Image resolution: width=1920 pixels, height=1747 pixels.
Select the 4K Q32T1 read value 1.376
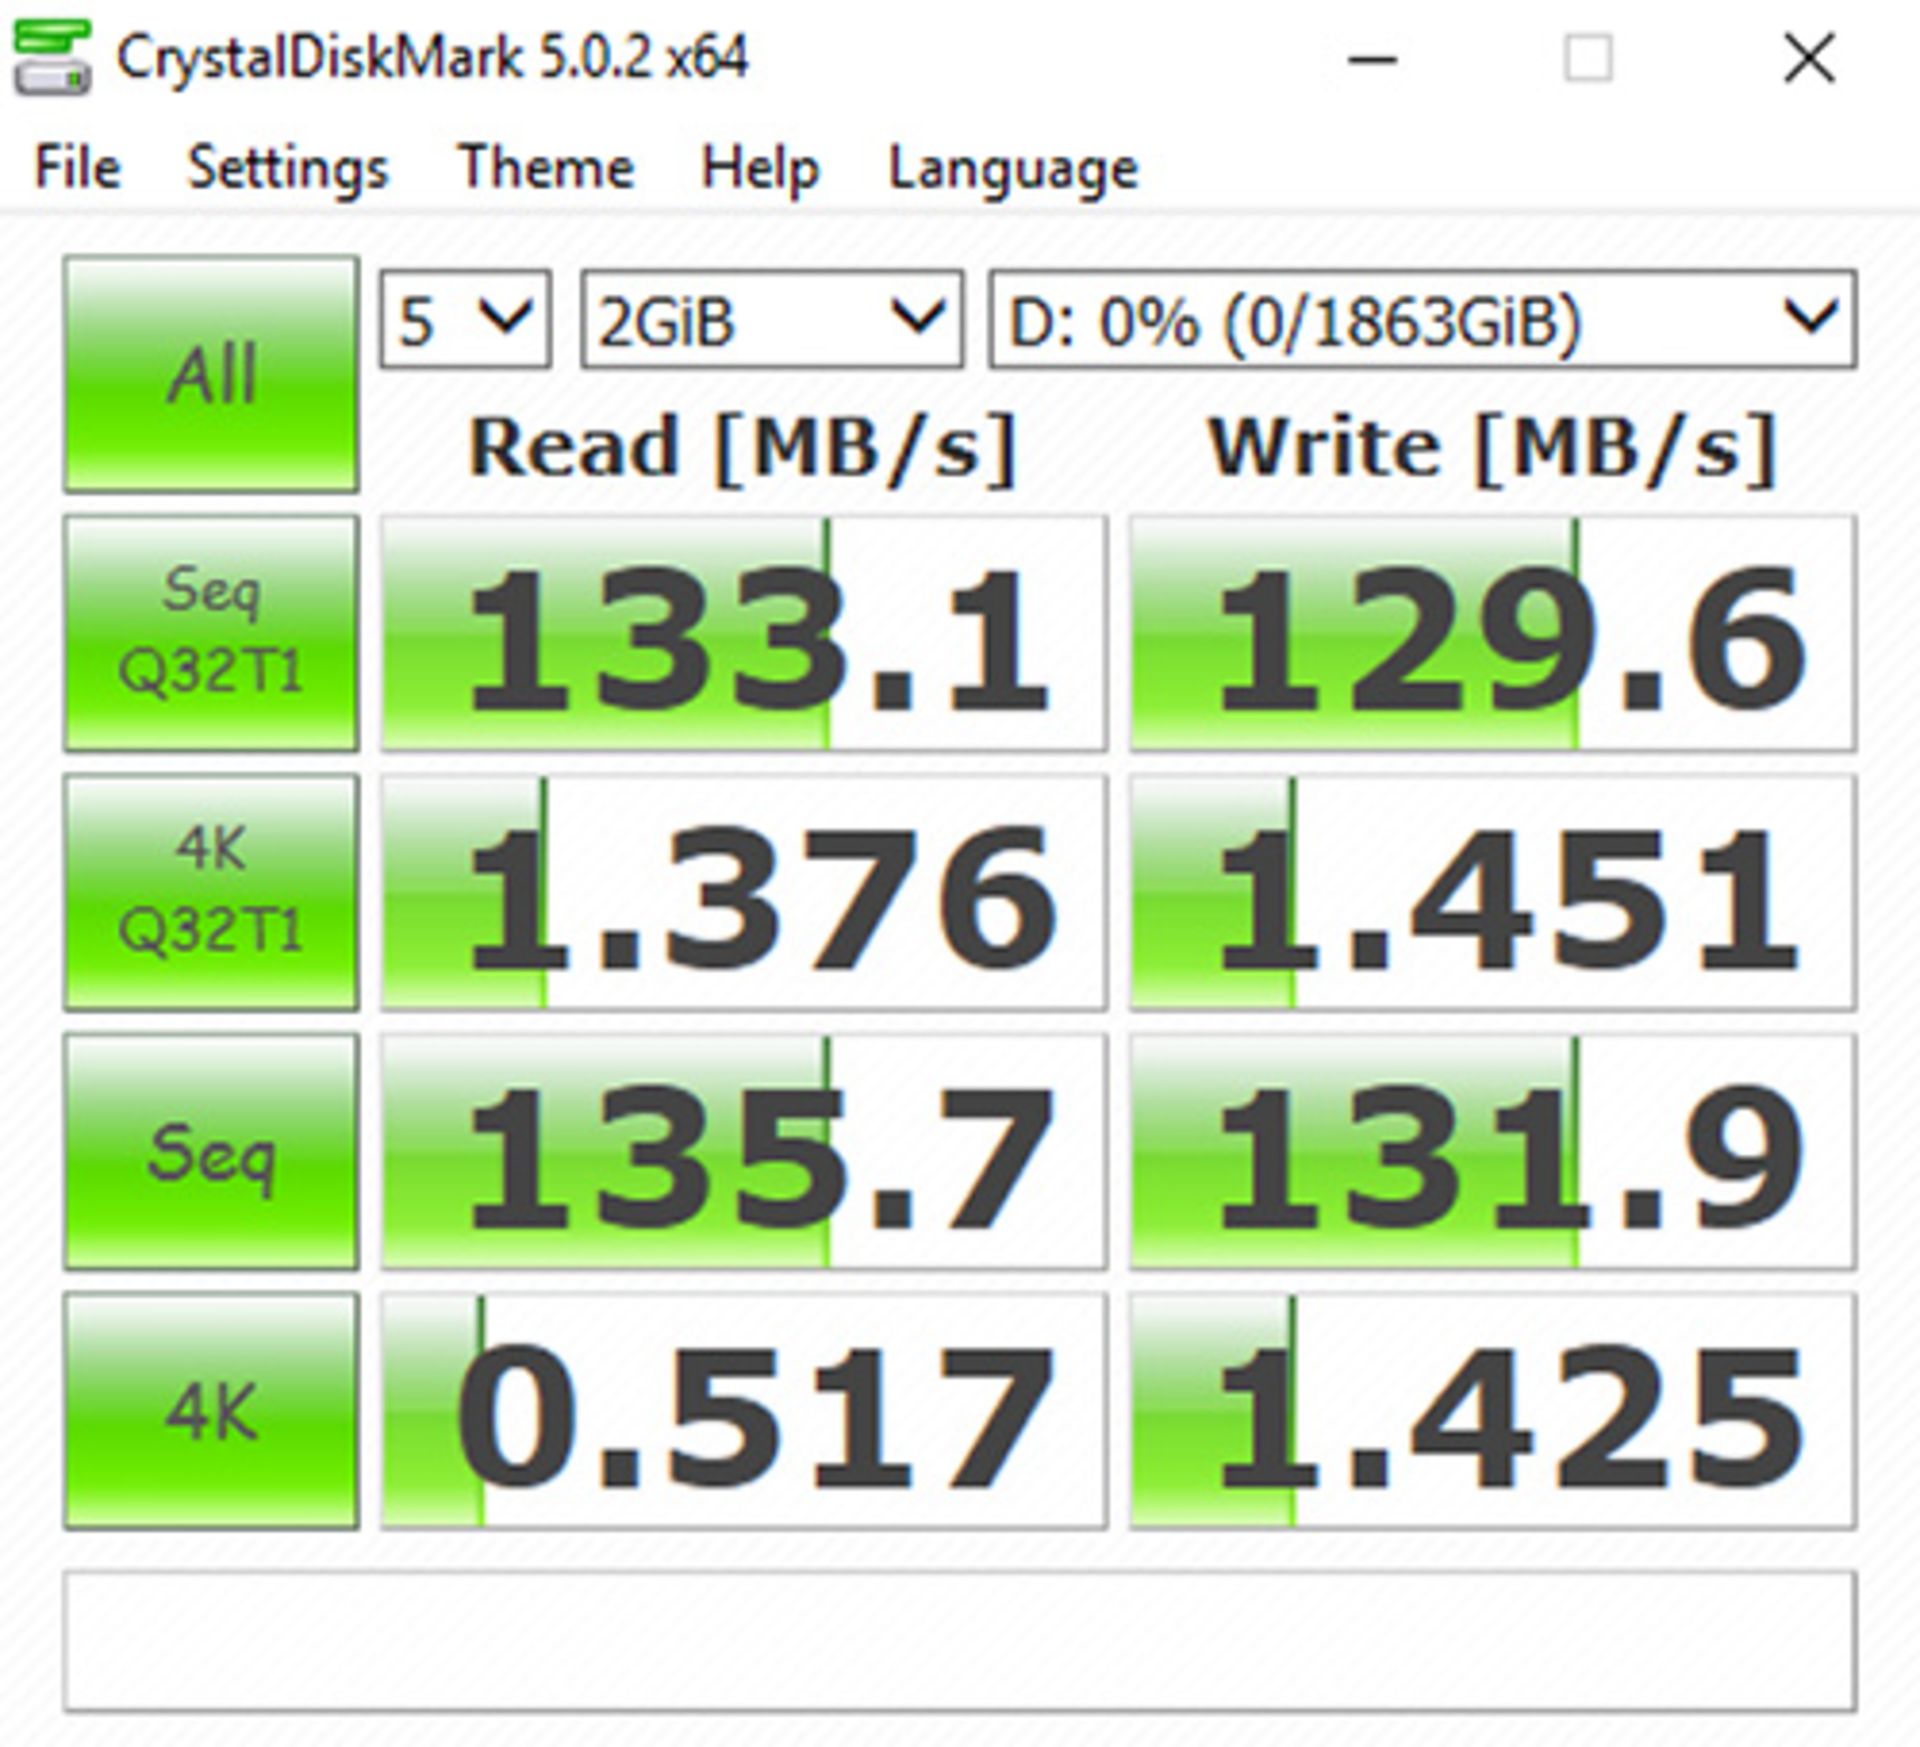[744, 892]
